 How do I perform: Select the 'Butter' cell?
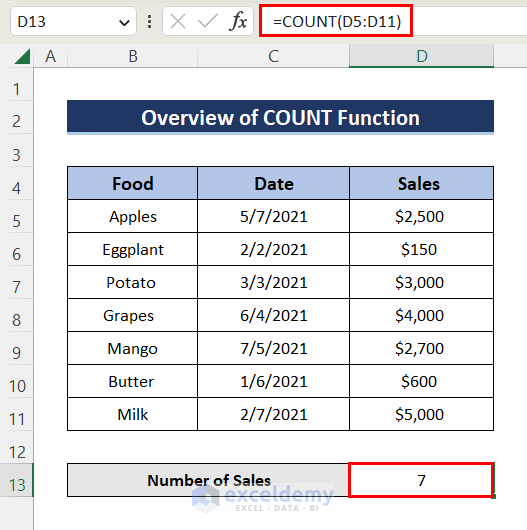coord(132,381)
